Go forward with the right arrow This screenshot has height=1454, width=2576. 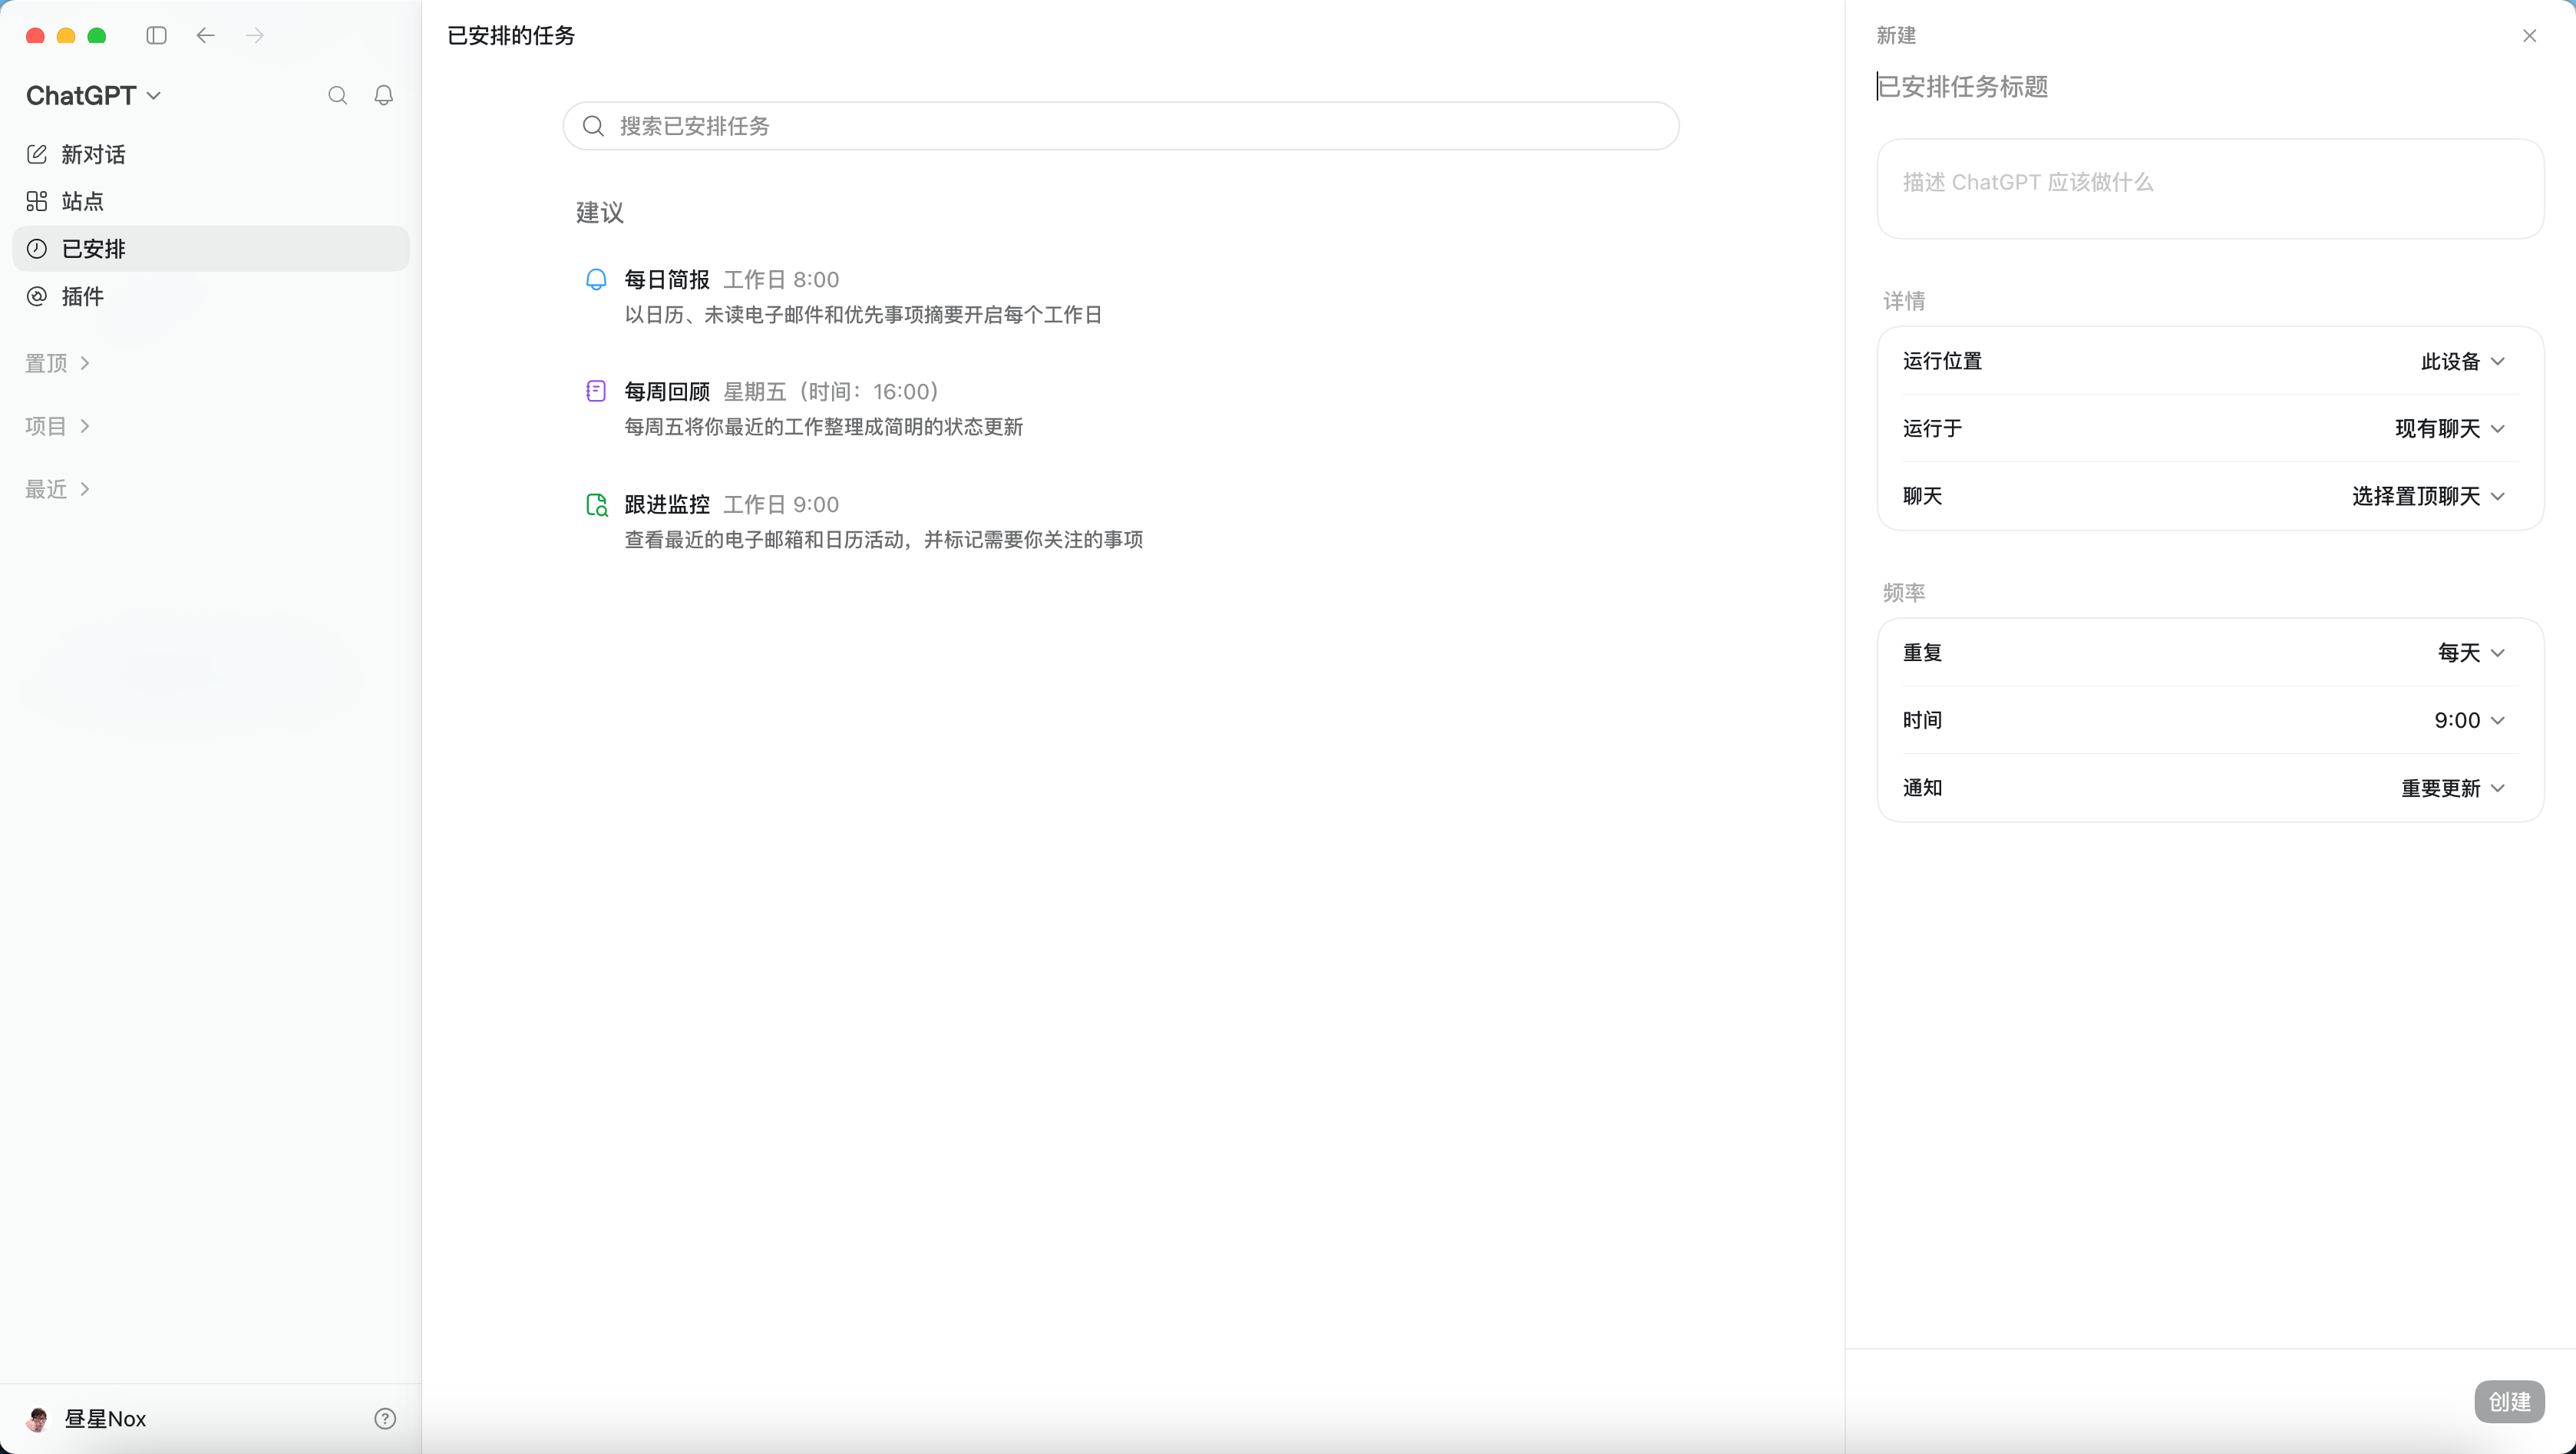click(x=255, y=36)
